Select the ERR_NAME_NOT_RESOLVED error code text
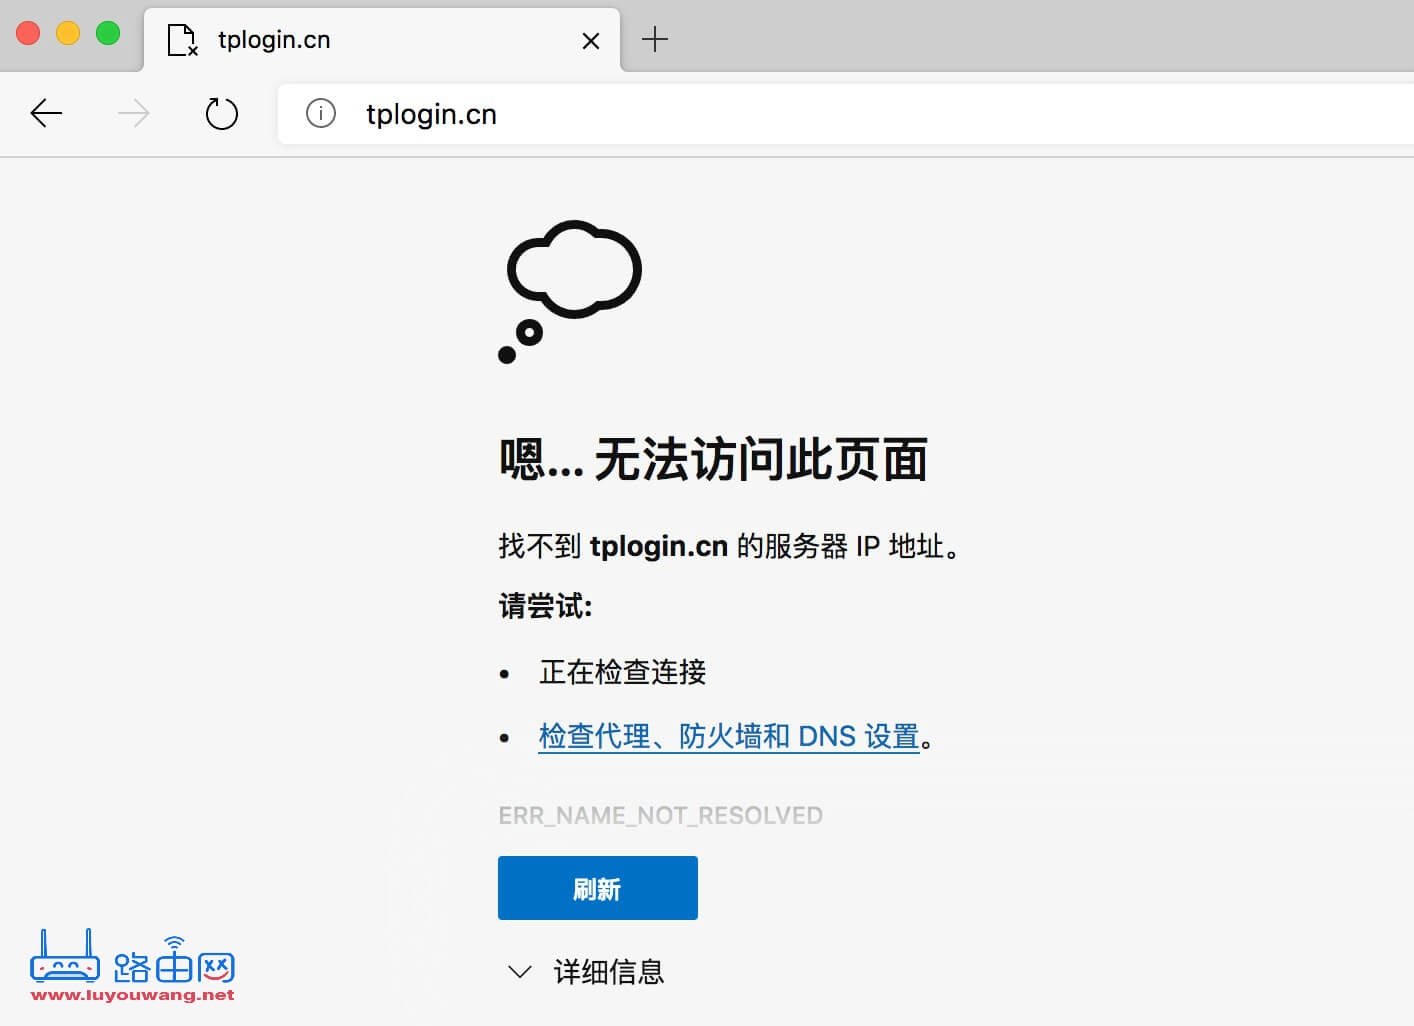This screenshot has width=1414, height=1026. click(660, 815)
